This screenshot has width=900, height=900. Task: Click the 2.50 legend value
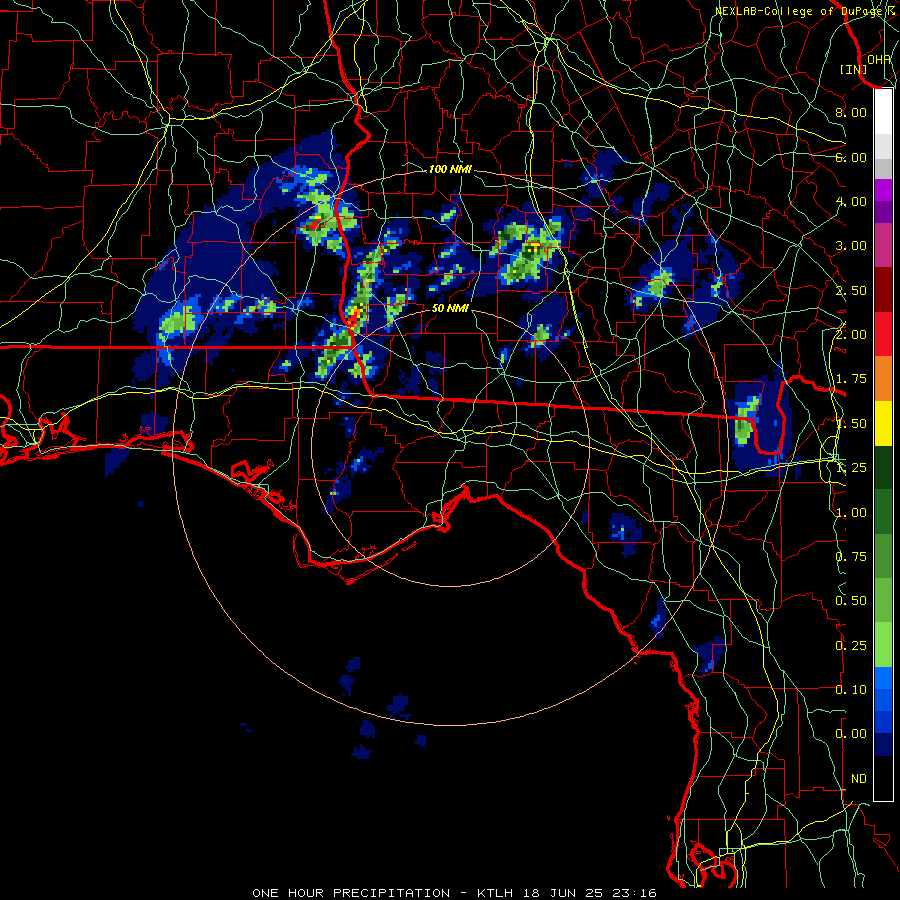[851, 290]
